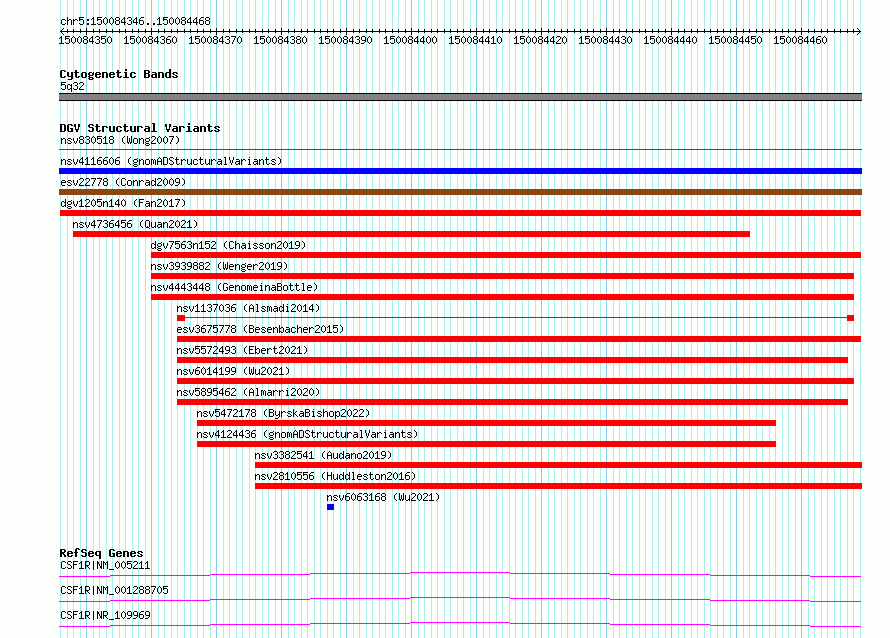Click right red block of nsv1137036
Screen dimensions: 890x638
click(x=850, y=318)
